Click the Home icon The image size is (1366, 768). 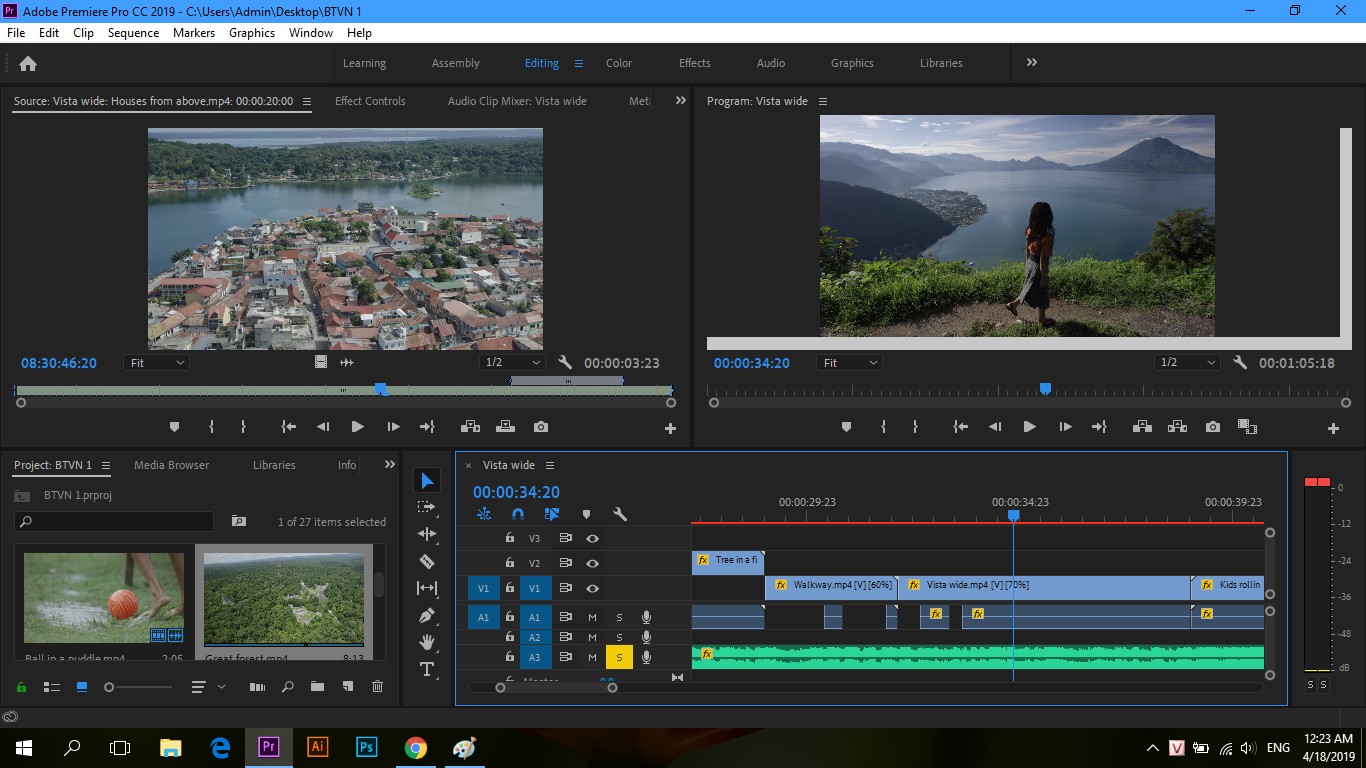click(x=28, y=63)
